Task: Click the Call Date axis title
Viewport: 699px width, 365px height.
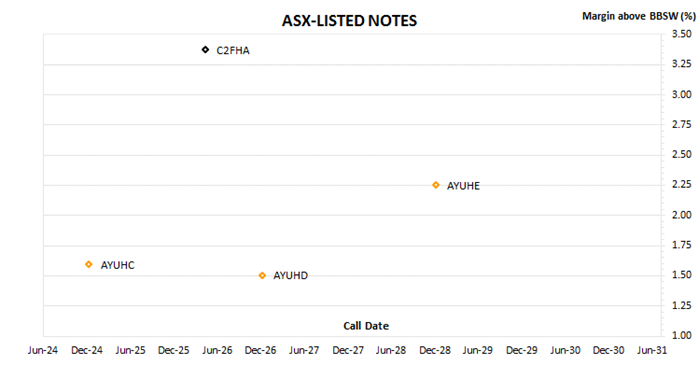Action: point(366,326)
